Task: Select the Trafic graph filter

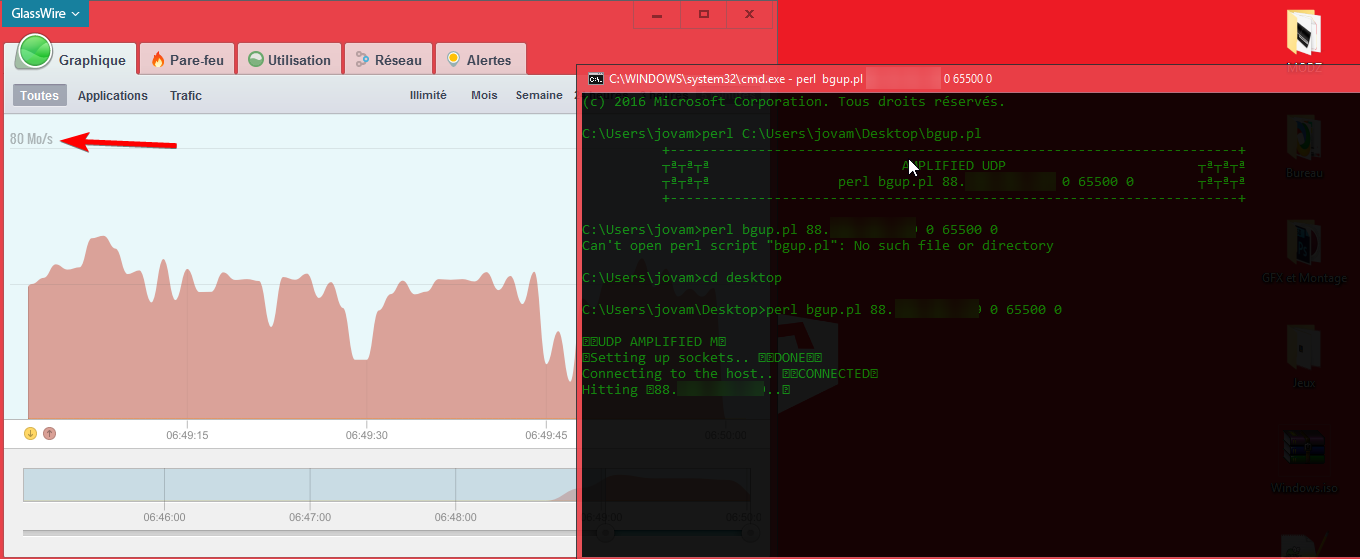Action: [x=186, y=96]
